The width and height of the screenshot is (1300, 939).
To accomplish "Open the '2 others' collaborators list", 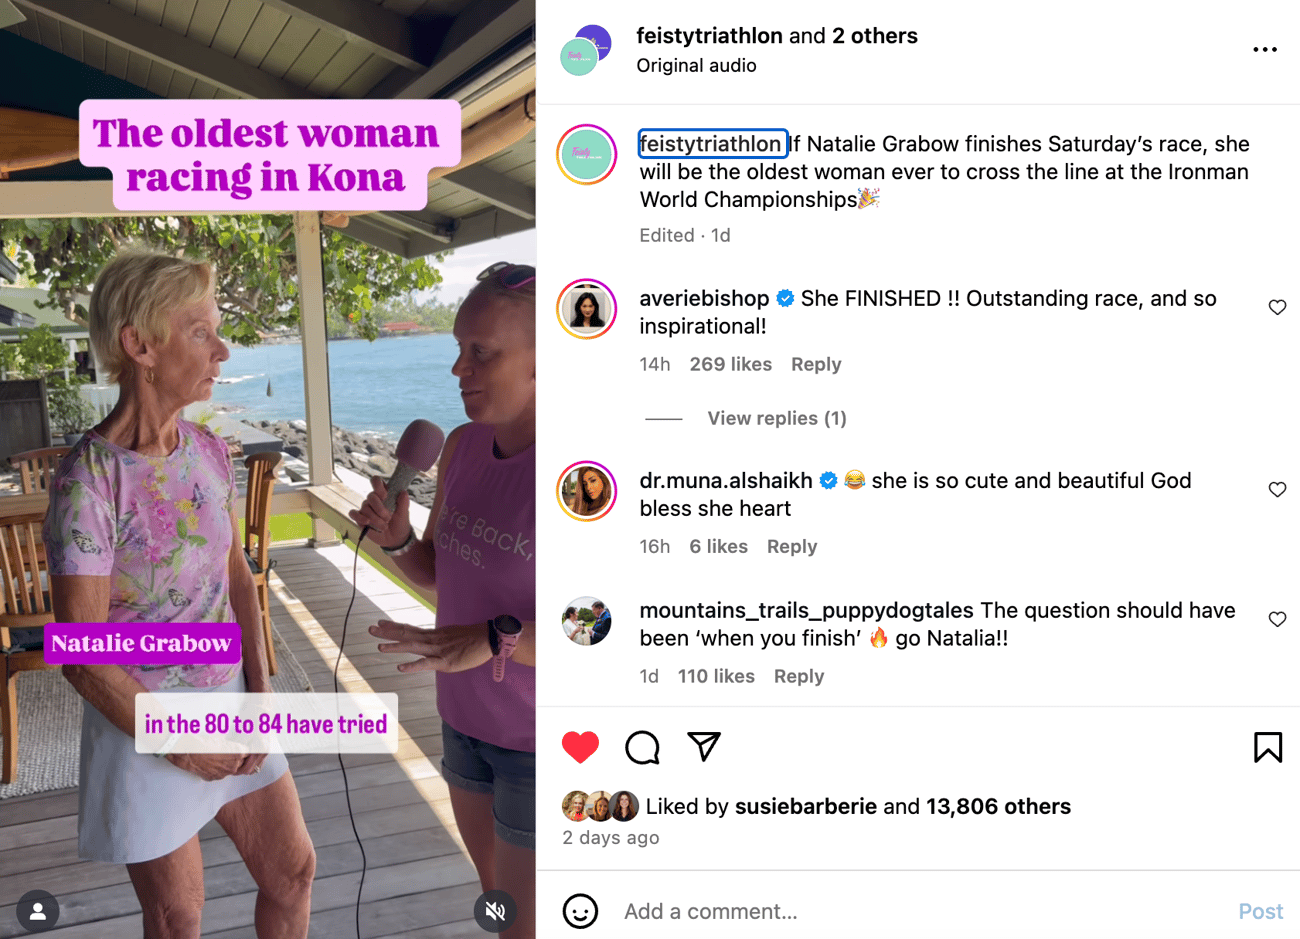I will pos(874,36).
